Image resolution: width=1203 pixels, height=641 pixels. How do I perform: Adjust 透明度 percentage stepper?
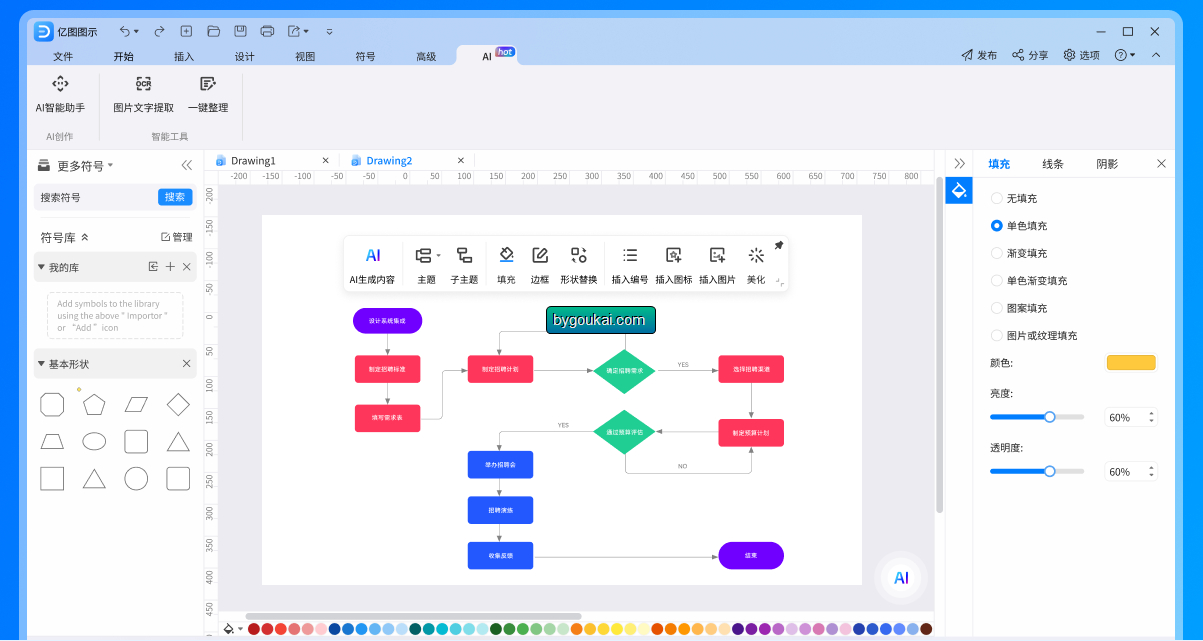click(x=1150, y=471)
